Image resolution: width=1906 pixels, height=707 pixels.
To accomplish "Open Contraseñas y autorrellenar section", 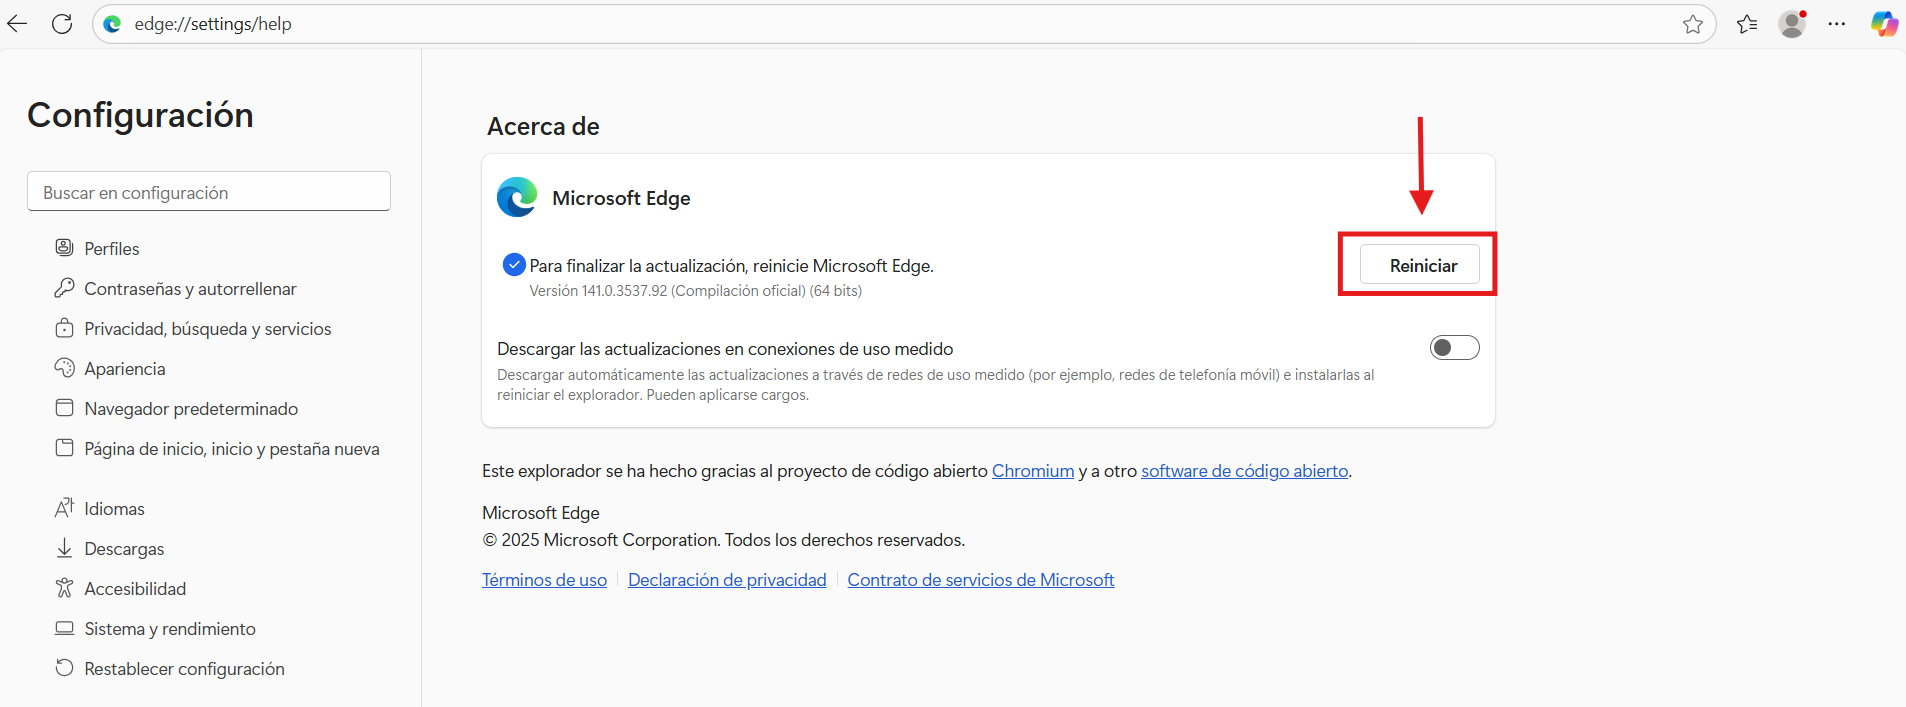I will 190,289.
